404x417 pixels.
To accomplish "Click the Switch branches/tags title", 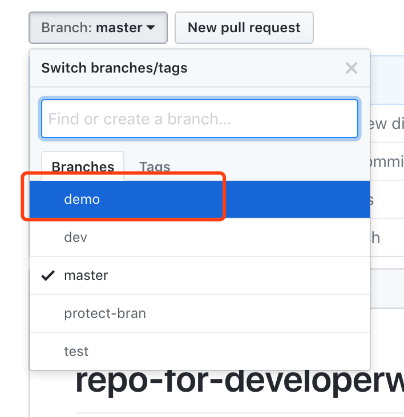I will (114, 68).
